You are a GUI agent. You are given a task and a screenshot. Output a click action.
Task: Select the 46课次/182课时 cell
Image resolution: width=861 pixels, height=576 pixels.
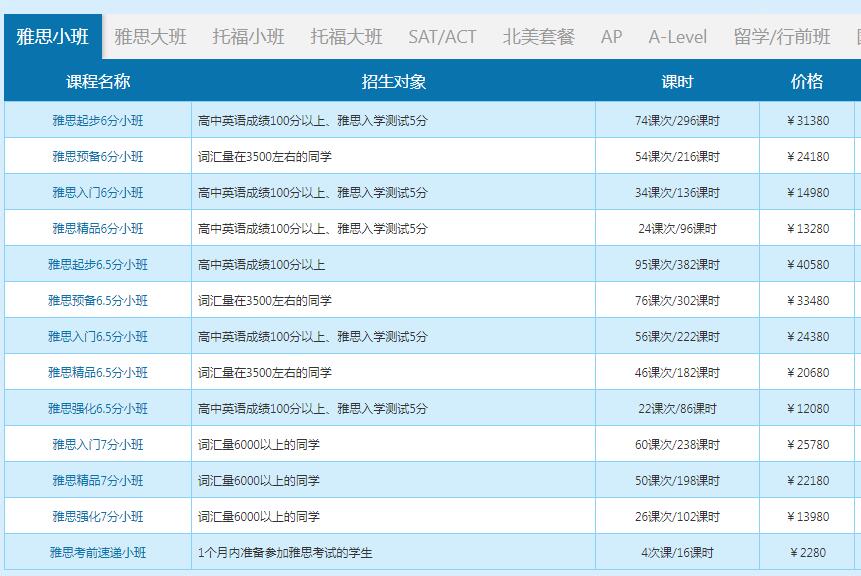[x=677, y=372]
